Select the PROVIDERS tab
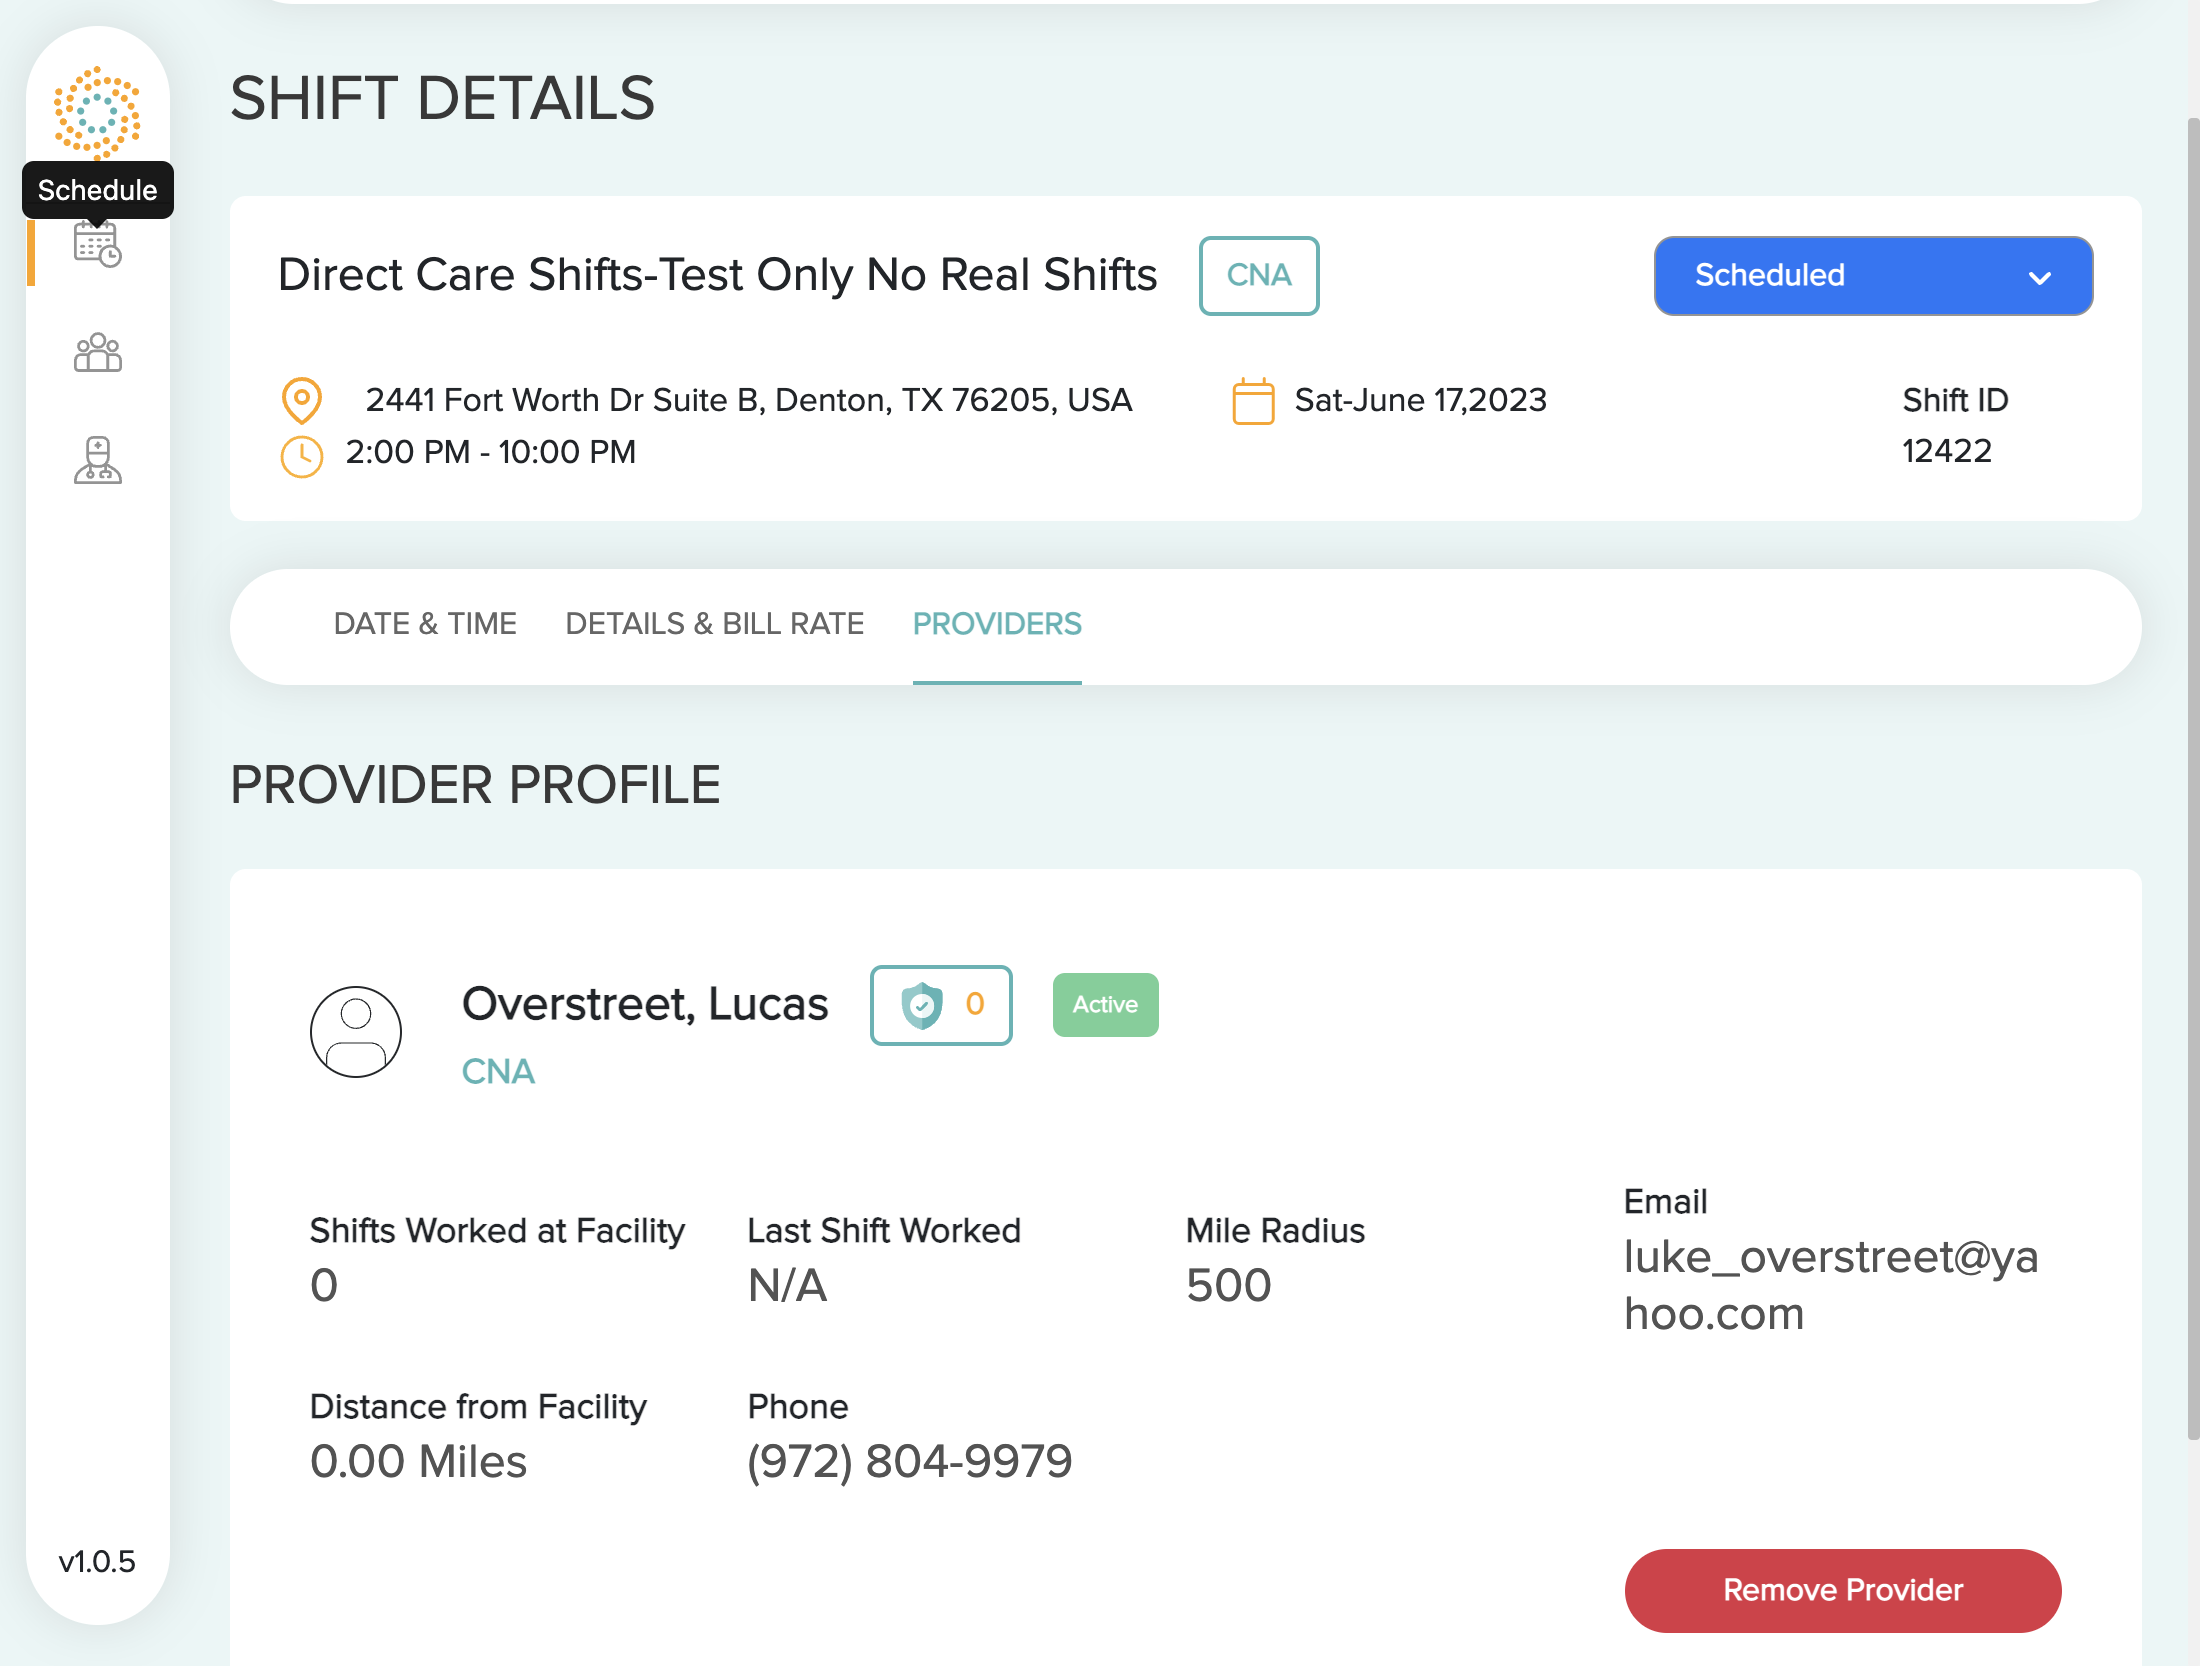This screenshot has width=2200, height=1666. point(997,624)
